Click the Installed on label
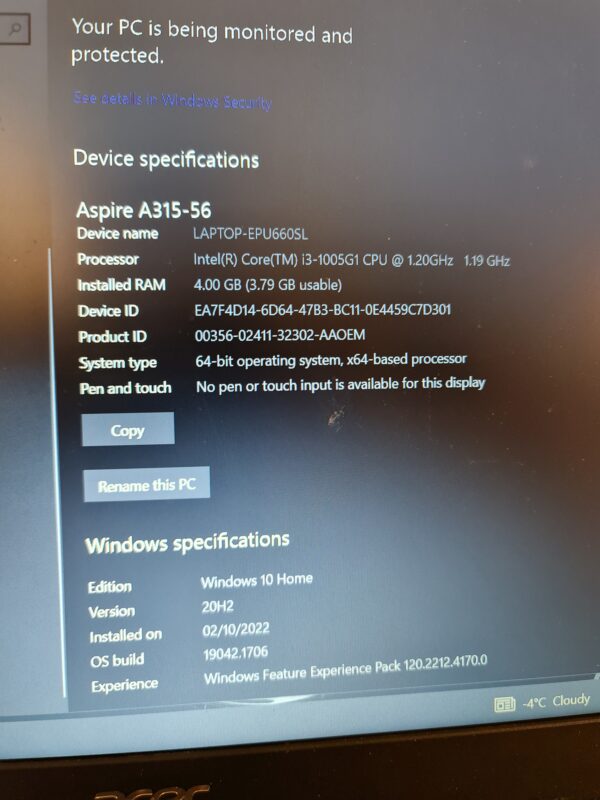 (x=126, y=636)
